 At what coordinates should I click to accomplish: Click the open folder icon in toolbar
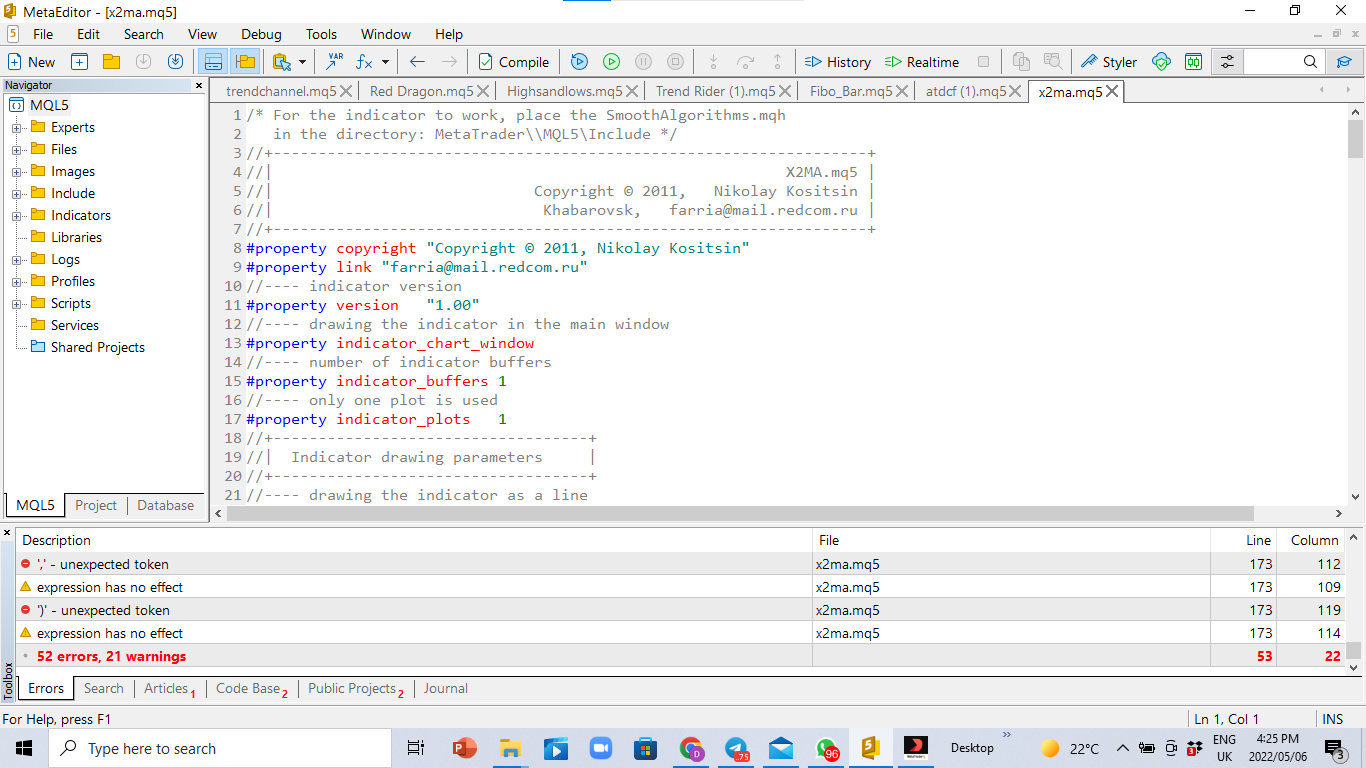(111, 62)
